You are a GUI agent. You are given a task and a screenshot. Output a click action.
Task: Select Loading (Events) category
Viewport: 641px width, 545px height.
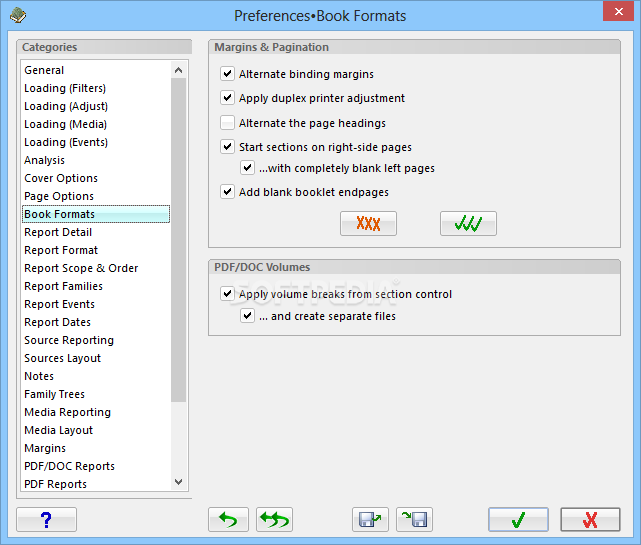pos(96,142)
